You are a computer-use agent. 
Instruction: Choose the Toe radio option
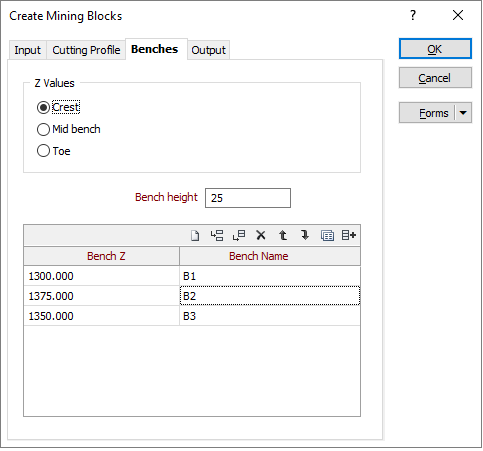point(43,151)
